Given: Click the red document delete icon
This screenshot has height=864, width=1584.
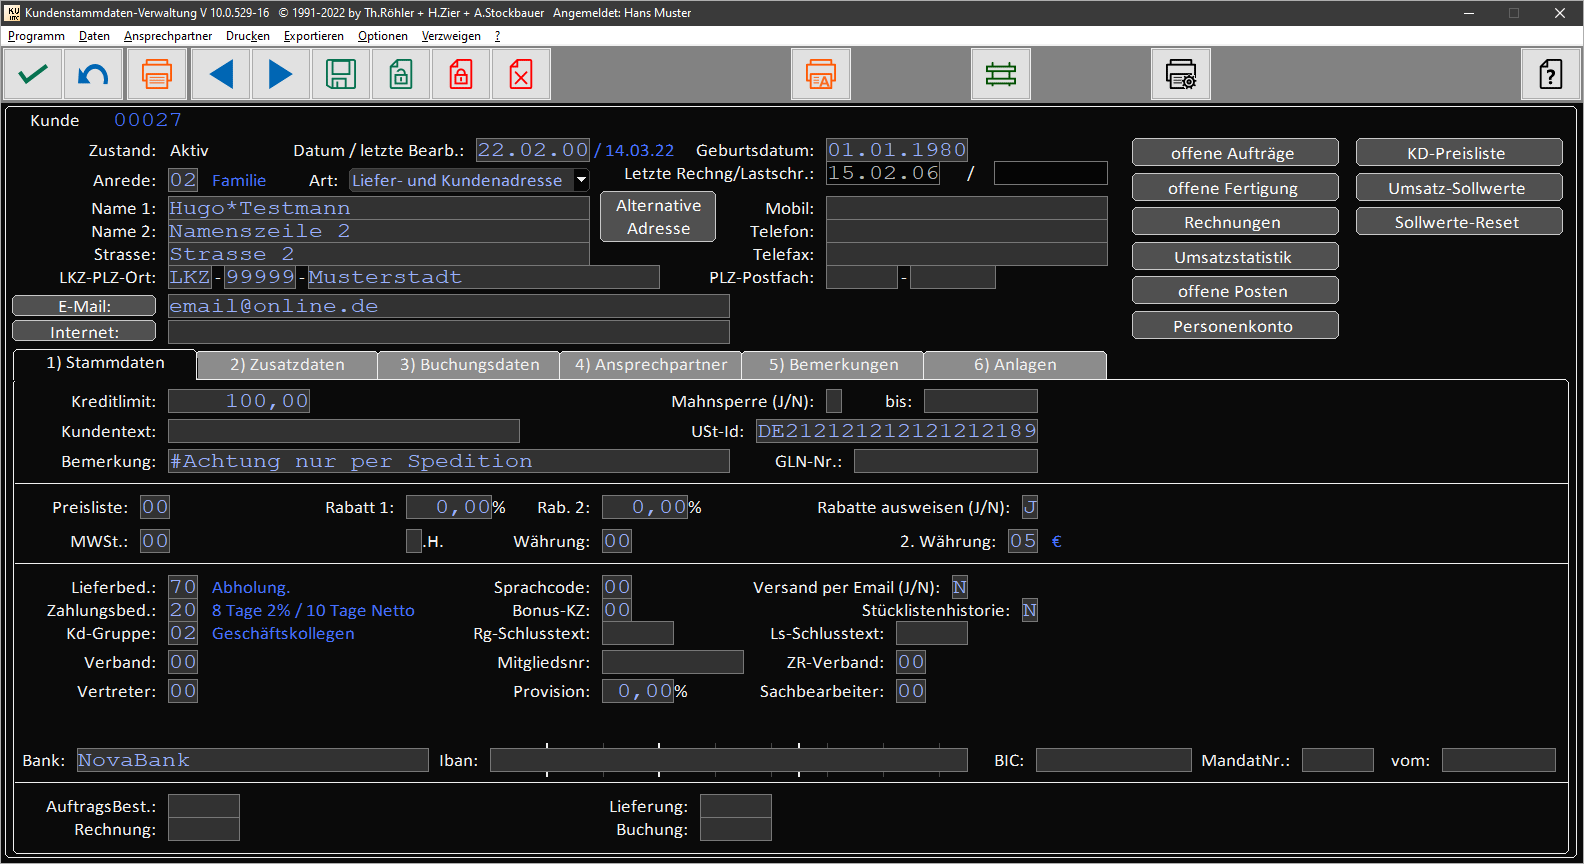Looking at the screenshot, I should (x=521, y=75).
